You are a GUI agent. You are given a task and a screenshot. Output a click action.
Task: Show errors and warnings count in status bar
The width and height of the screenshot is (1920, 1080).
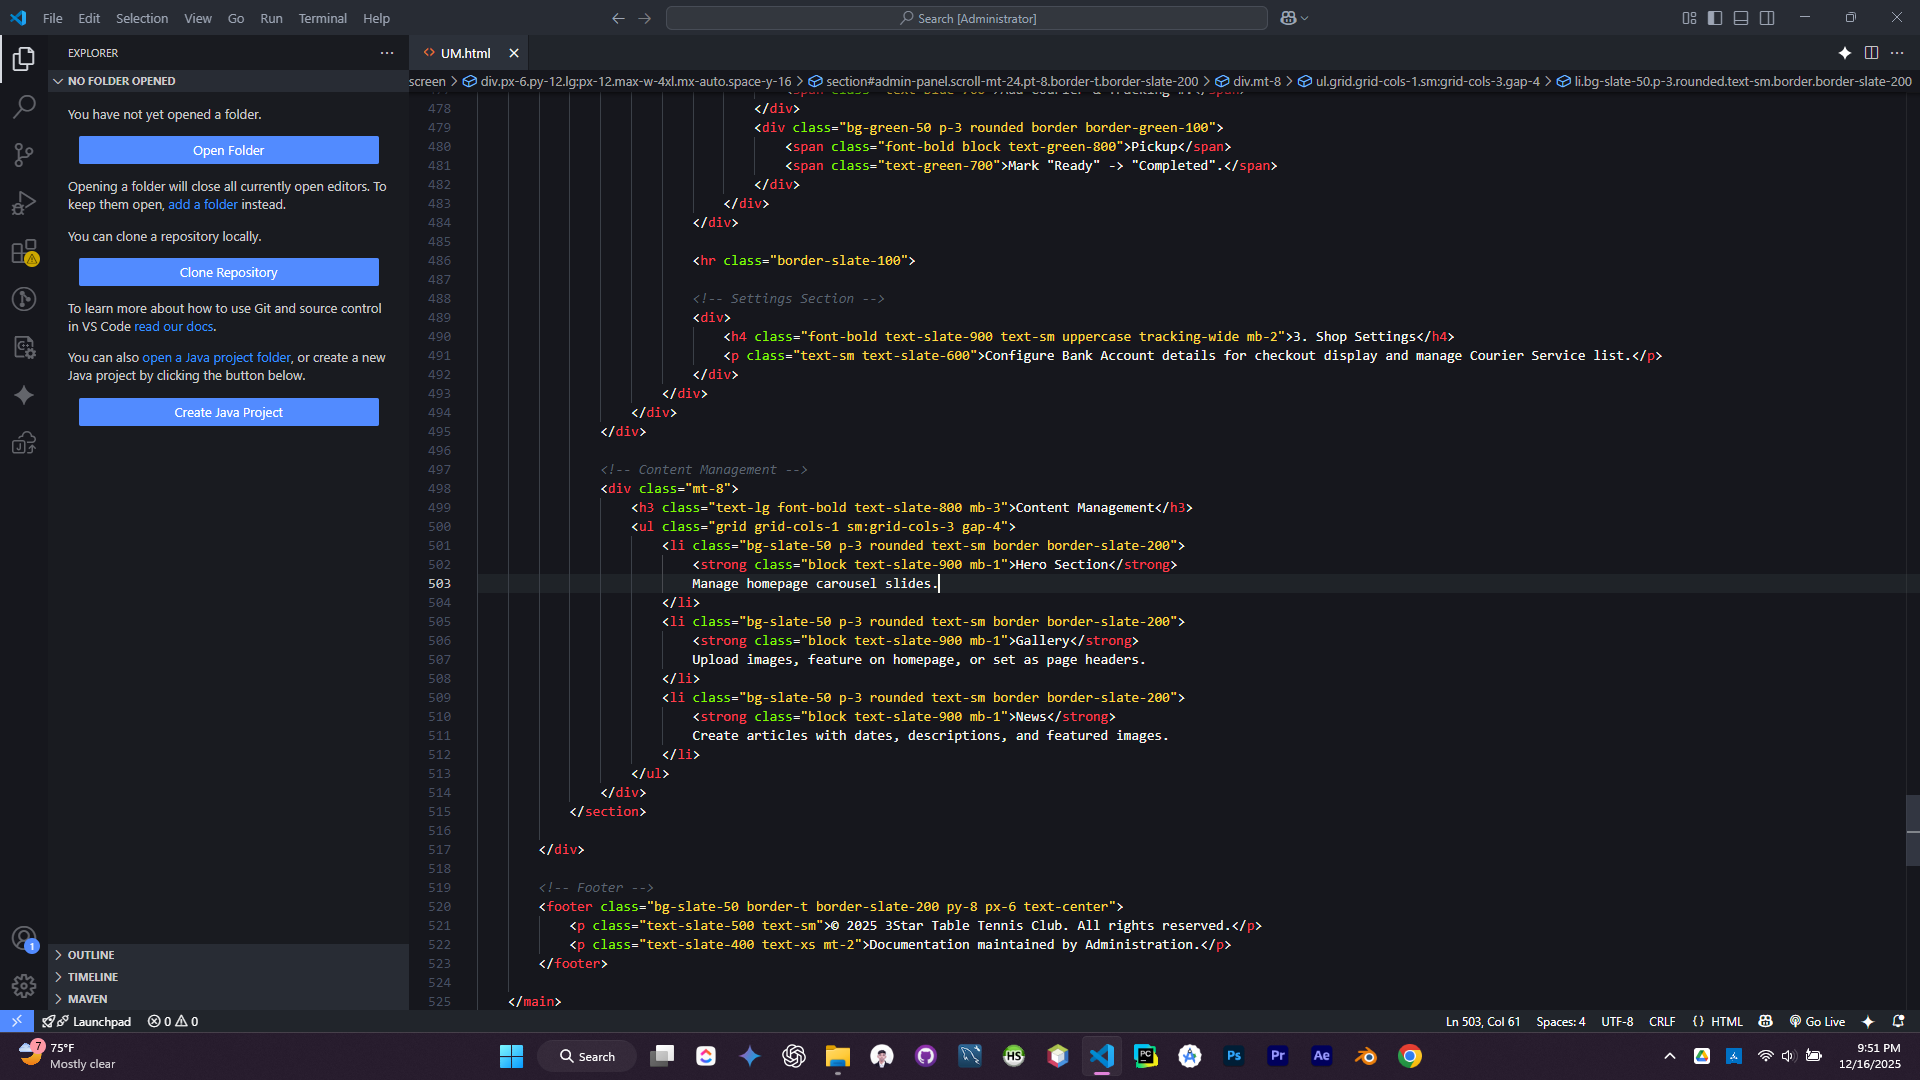(x=173, y=1021)
